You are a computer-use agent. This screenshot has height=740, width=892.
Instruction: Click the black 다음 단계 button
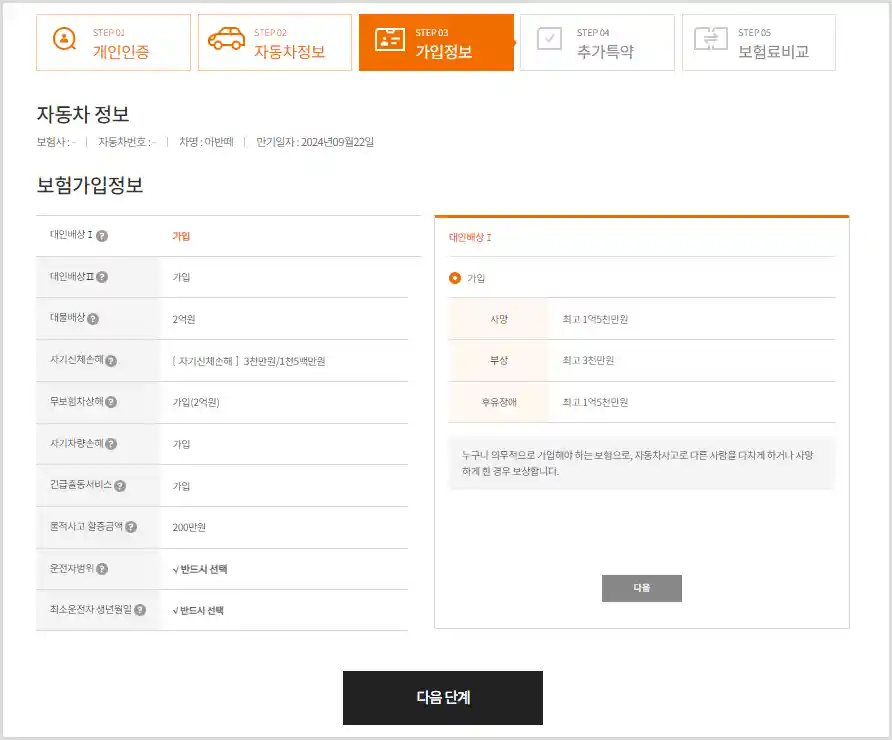pyautogui.click(x=443, y=698)
